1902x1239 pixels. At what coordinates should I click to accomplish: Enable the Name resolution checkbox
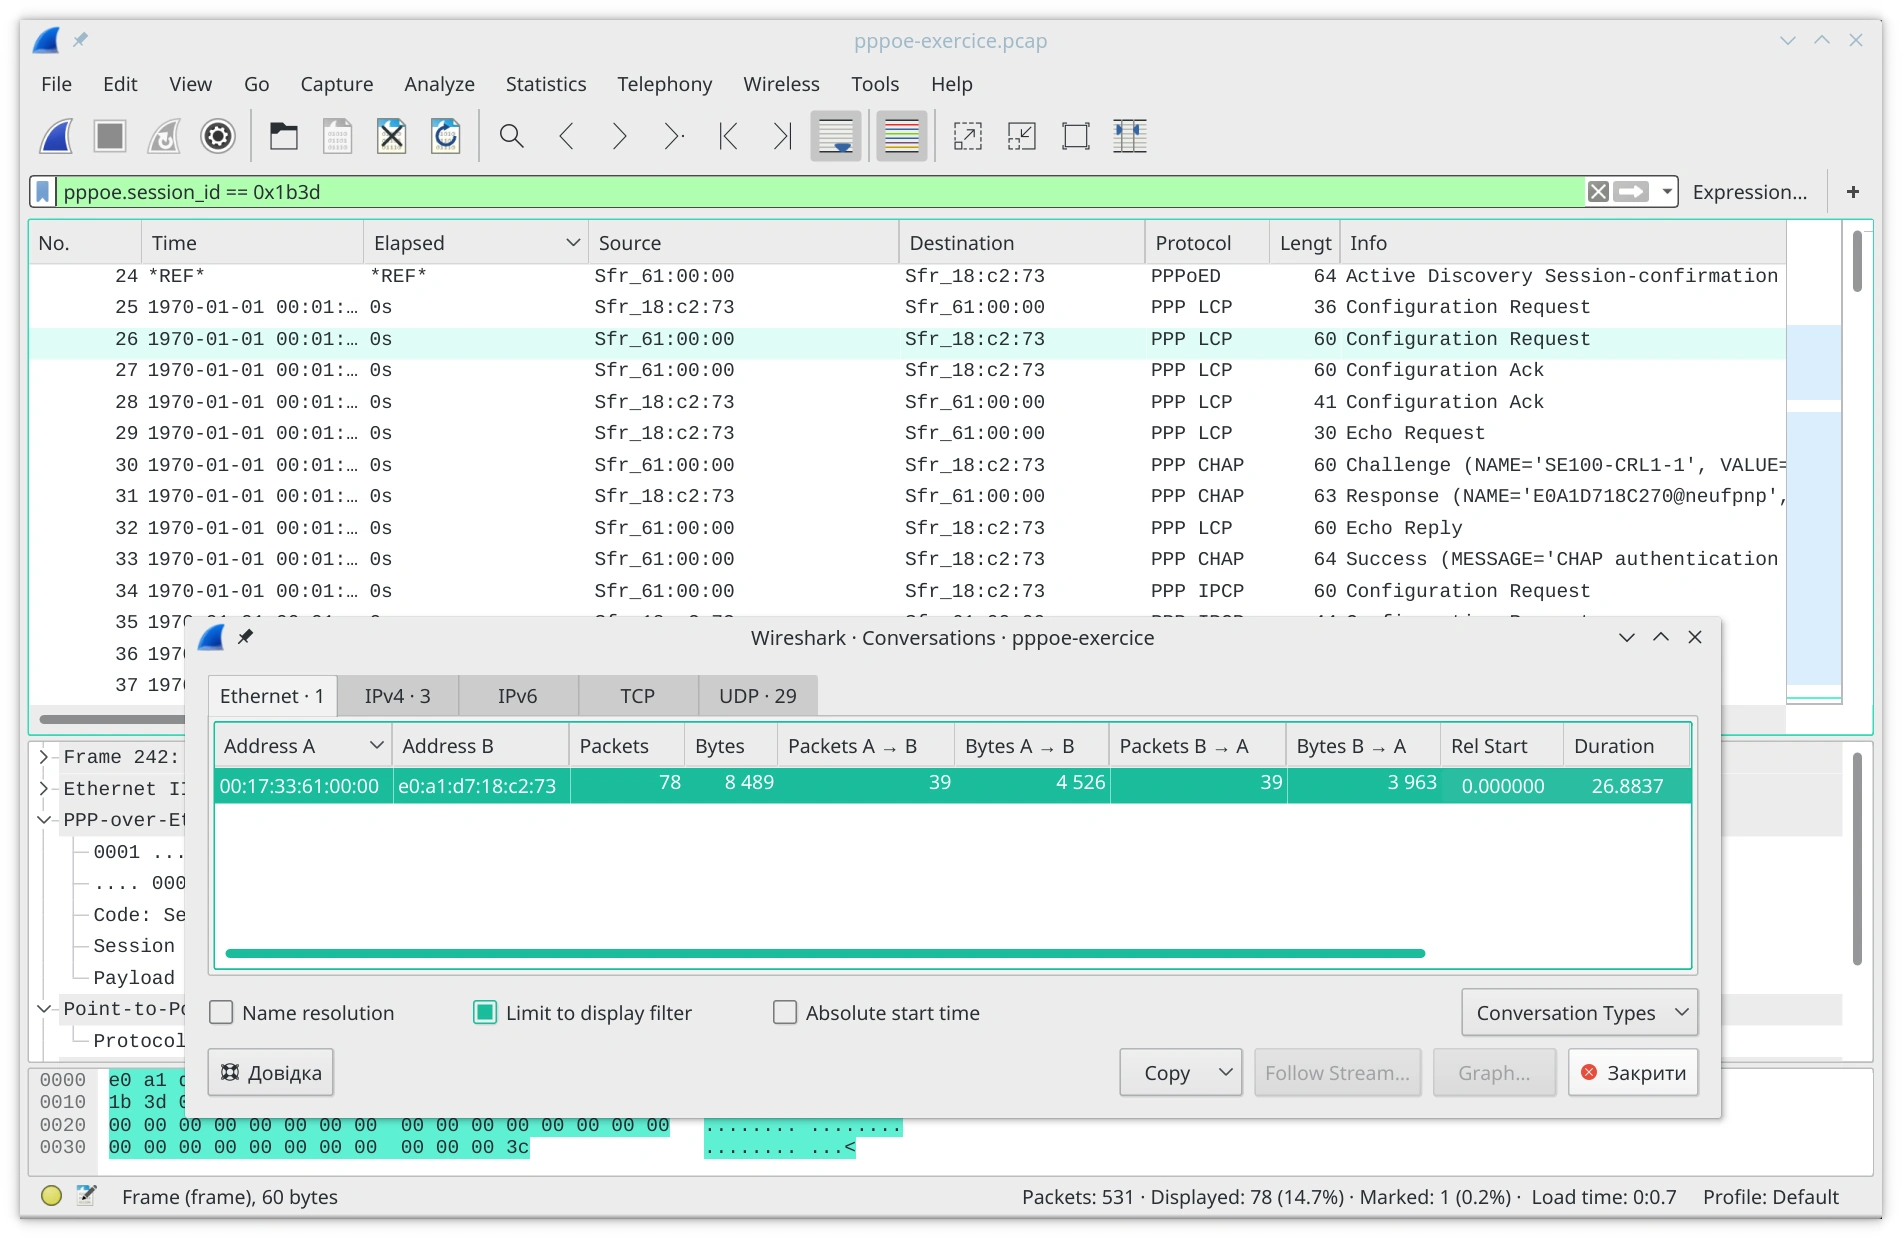(221, 1013)
